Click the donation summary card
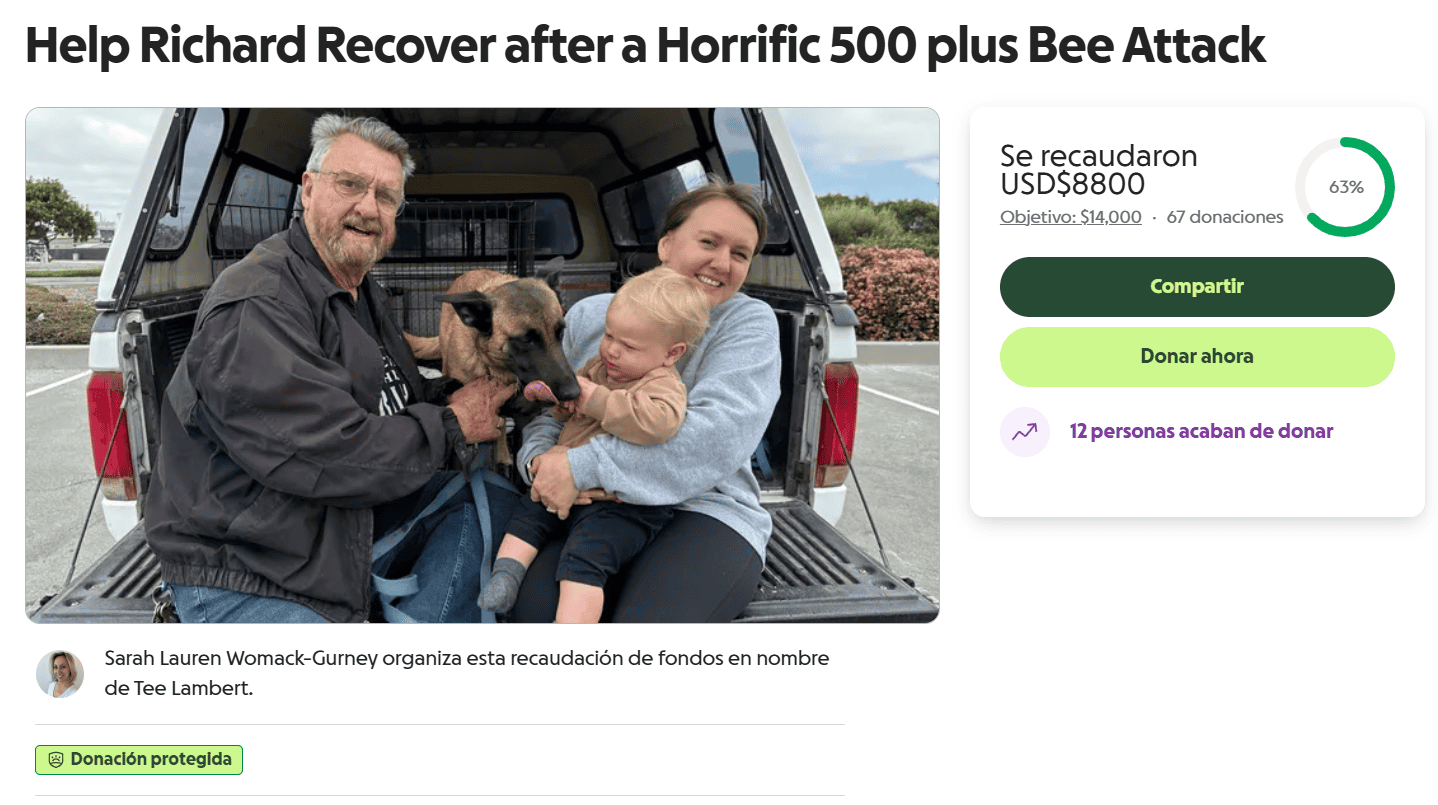This screenshot has height=805, width=1438. pyautogui.click(x=1197, y=312)
